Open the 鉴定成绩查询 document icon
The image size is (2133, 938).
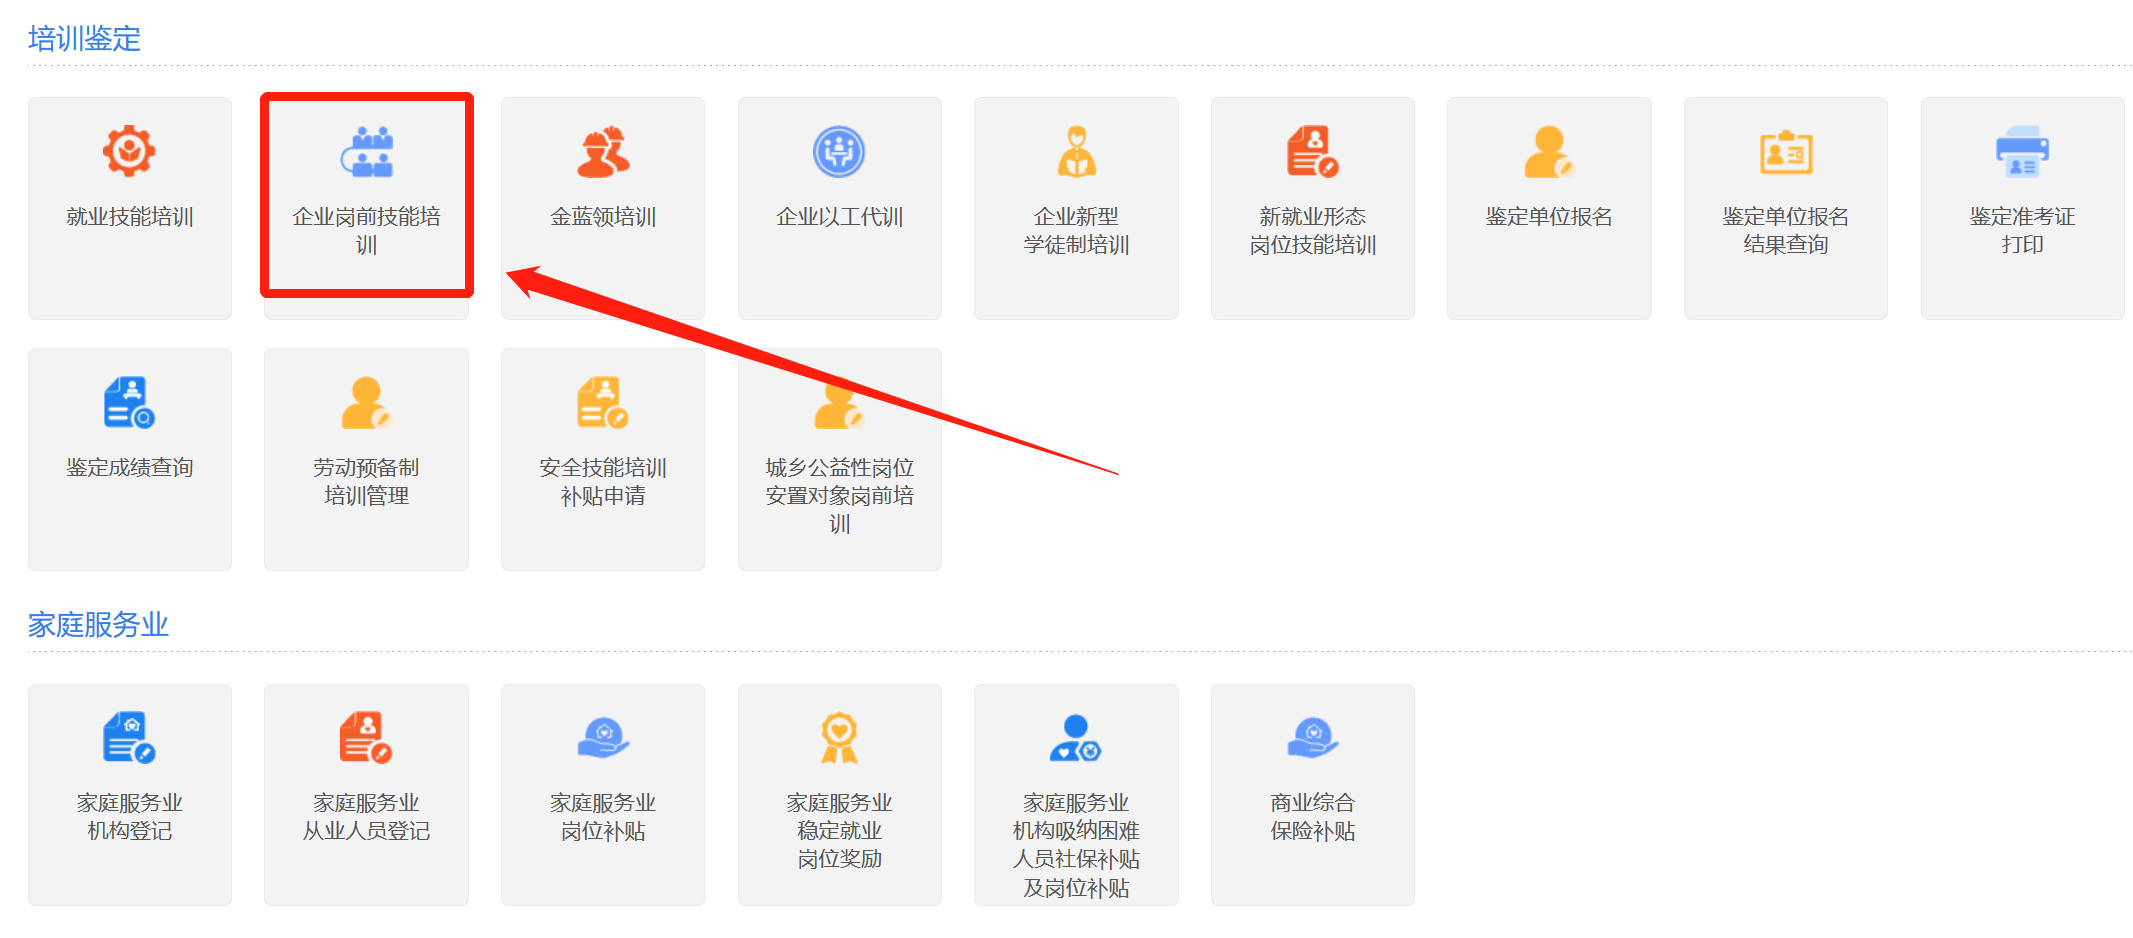pos(129,402)
